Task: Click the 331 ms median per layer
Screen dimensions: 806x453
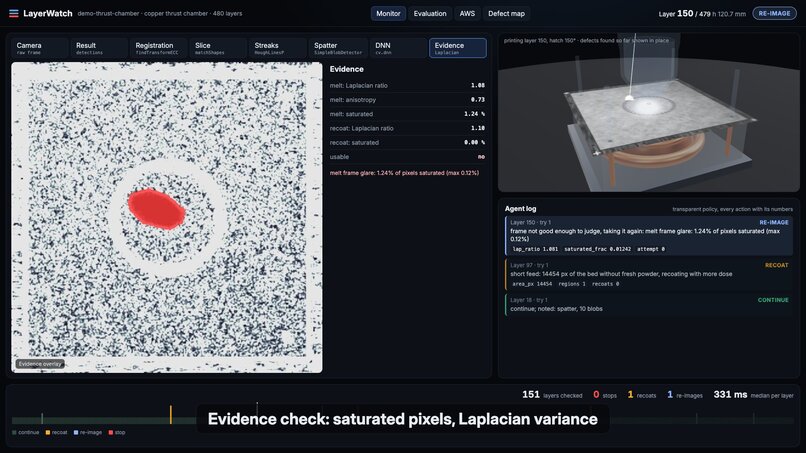Action: (x=754, y=395)
